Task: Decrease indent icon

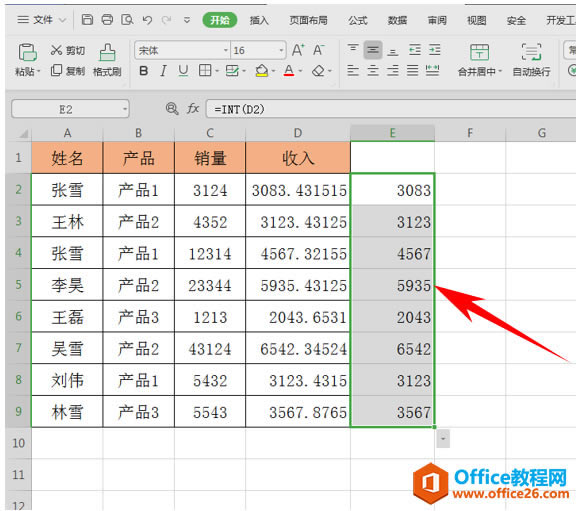Action: click(x=415, y=50)
